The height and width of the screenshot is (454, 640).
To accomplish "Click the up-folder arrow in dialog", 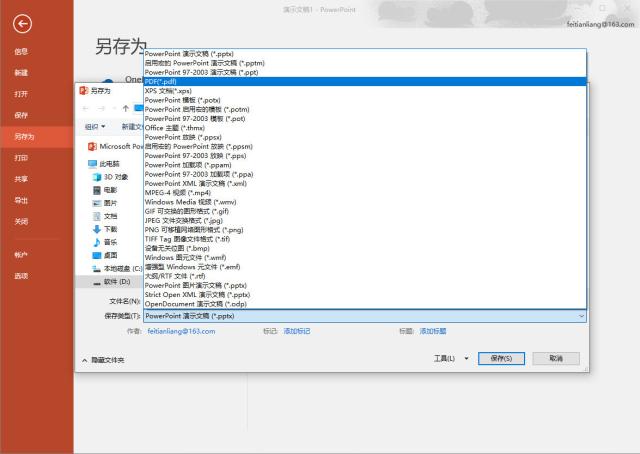I will click(126, 108).
